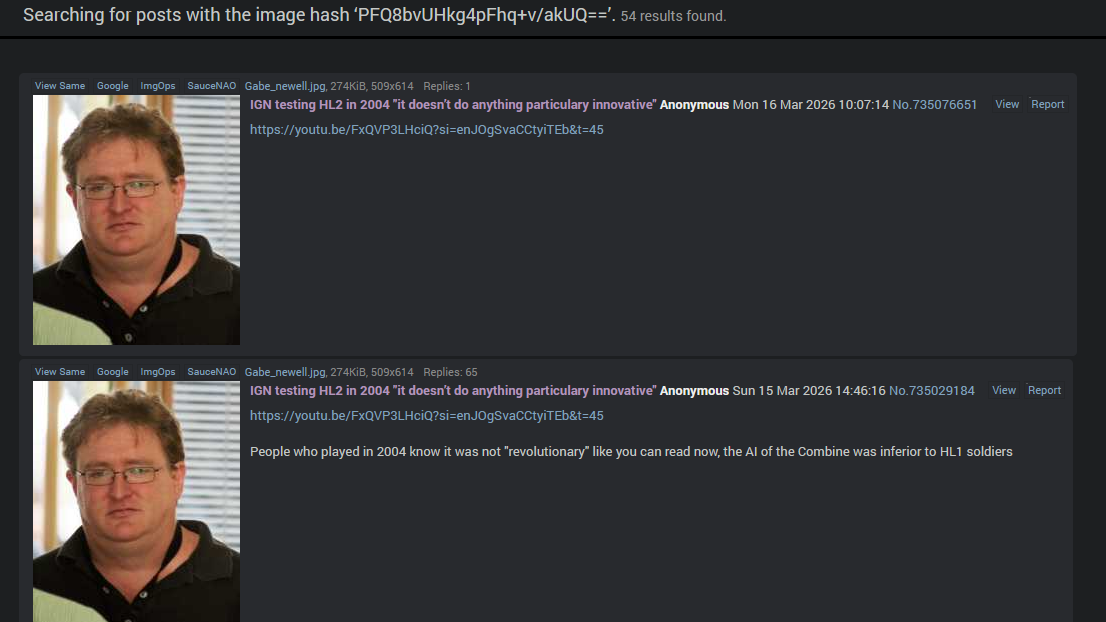
Task: Click the 'Searching for posts with the image hash' heading
Action: (320, 16)
